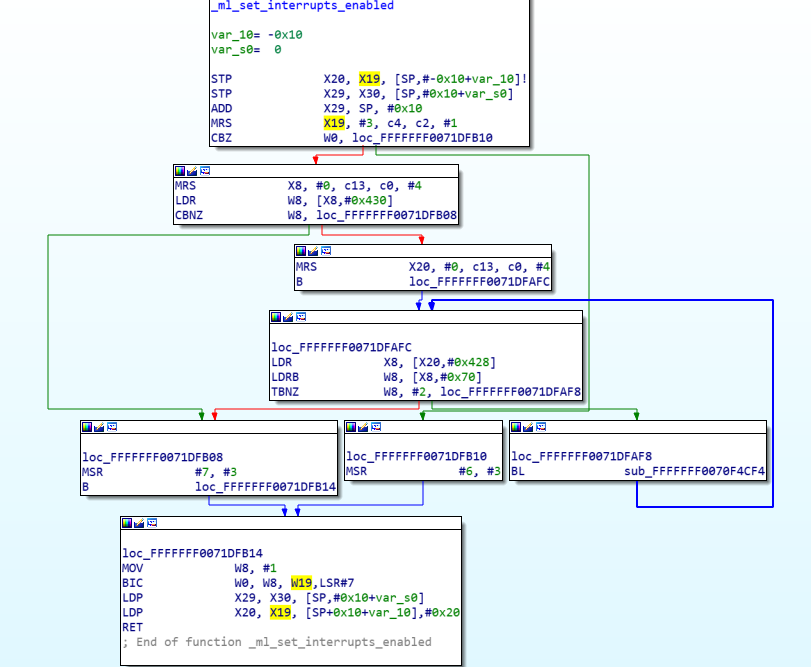Select the RET instruction
This screenshot has width=811, height=667.
[x=133, y=627]
